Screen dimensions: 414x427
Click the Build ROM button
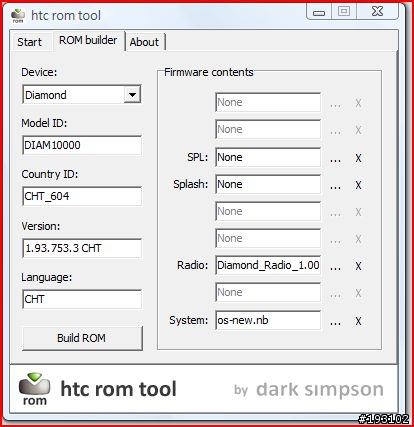(82, 338)
